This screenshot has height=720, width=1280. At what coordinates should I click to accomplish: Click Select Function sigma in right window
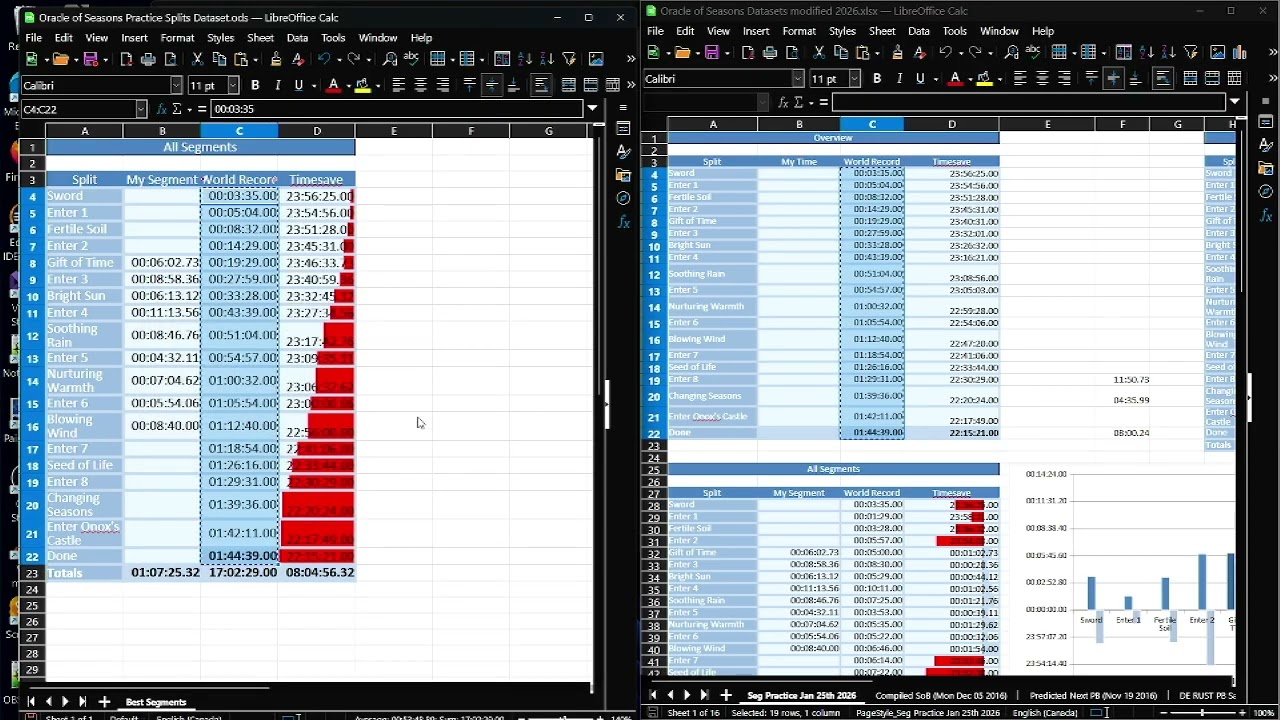pyautogui.click(x=799, y=102)
